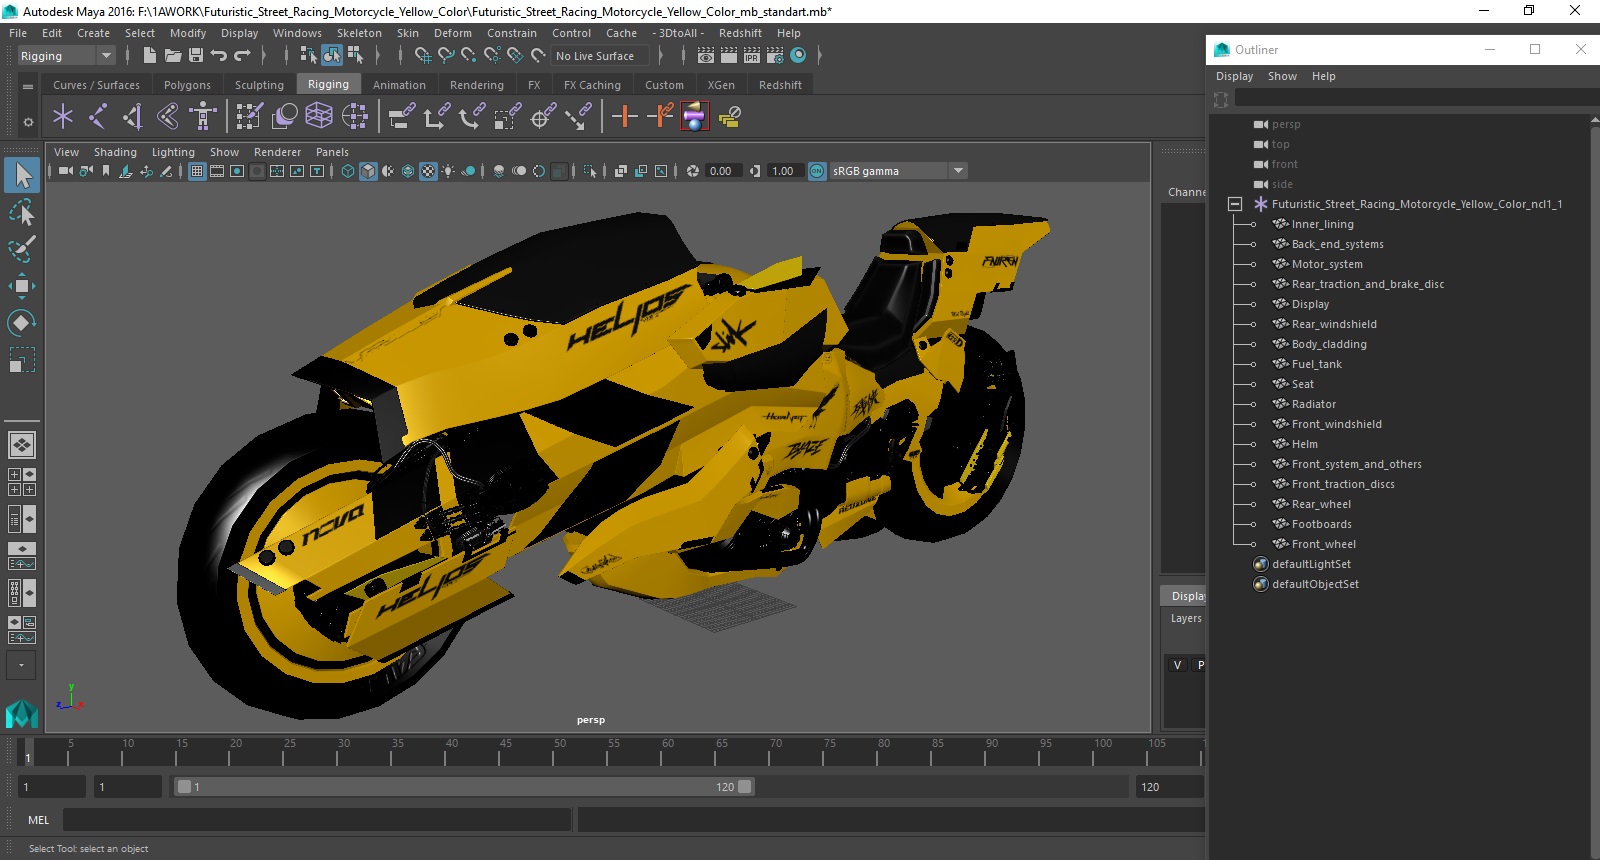
Task: Click the New Scene file icon
Action: click(x=149, y=56)
